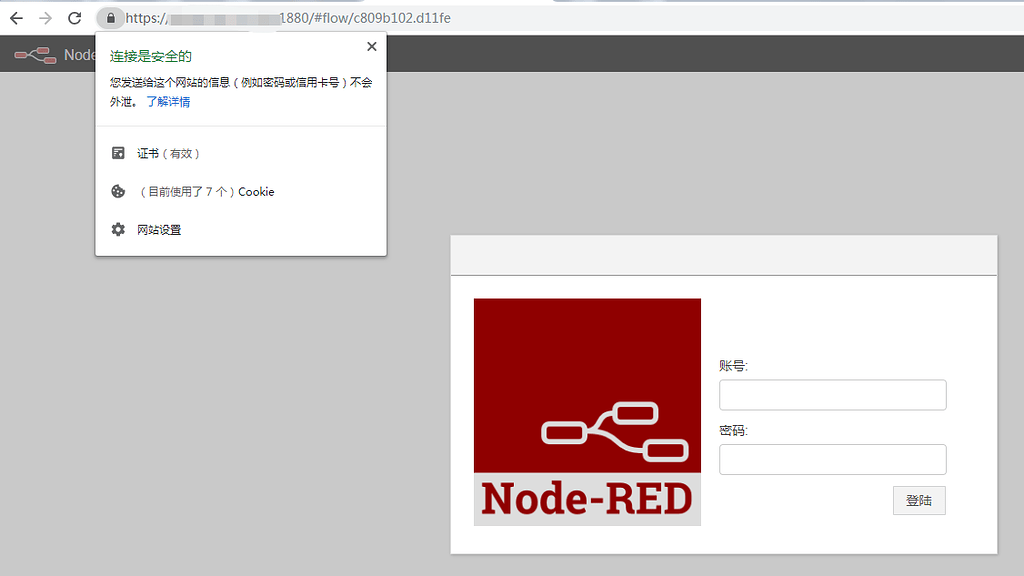This screenshot has height=576, width=1024.
Task: Click the 账号: label text
Action: (733, 366)
